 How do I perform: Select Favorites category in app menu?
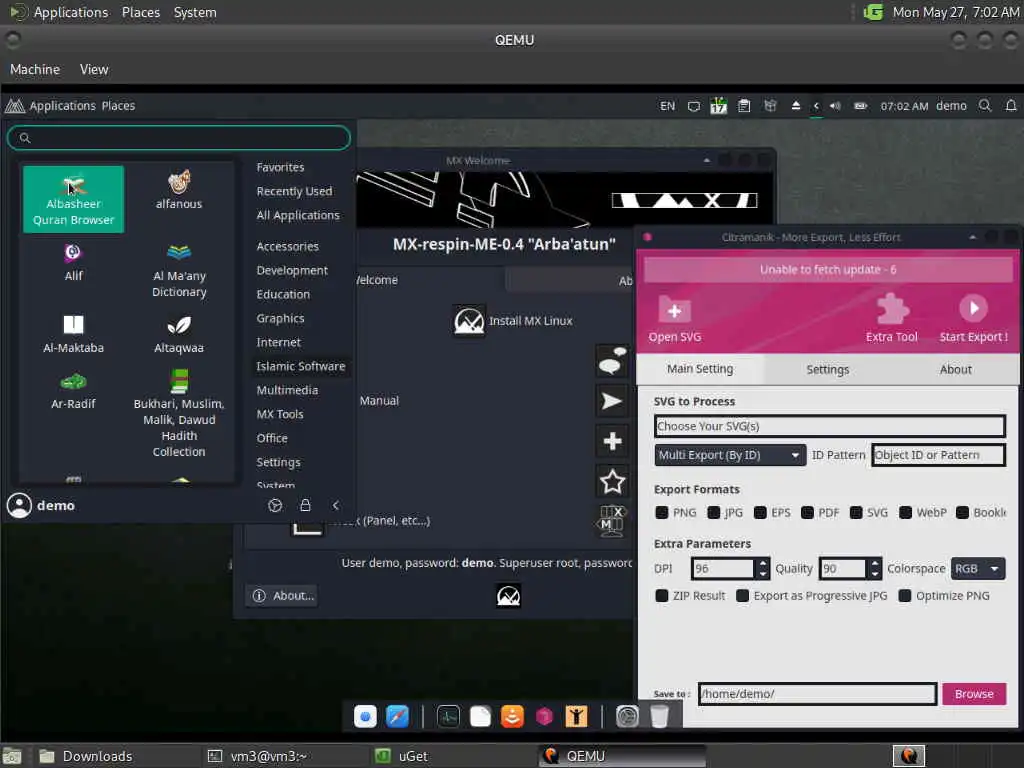[280, 167]
